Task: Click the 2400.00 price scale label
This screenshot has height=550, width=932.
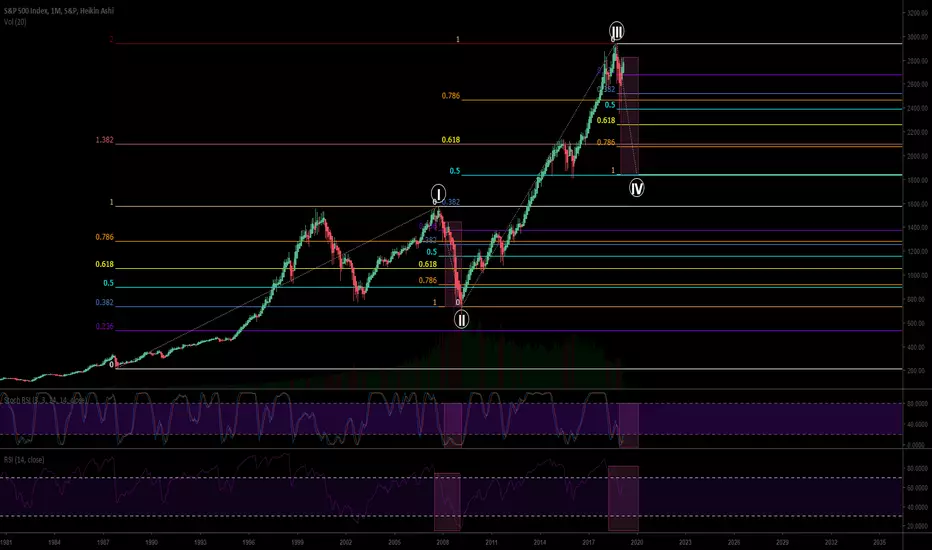Action: pyautogui.click(x=918, y=108)
